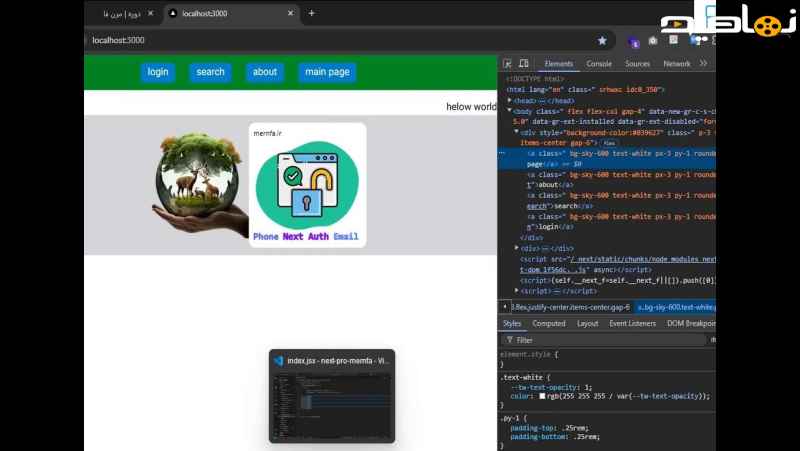
Task: Expand the head element node
Action: [509, 101]
